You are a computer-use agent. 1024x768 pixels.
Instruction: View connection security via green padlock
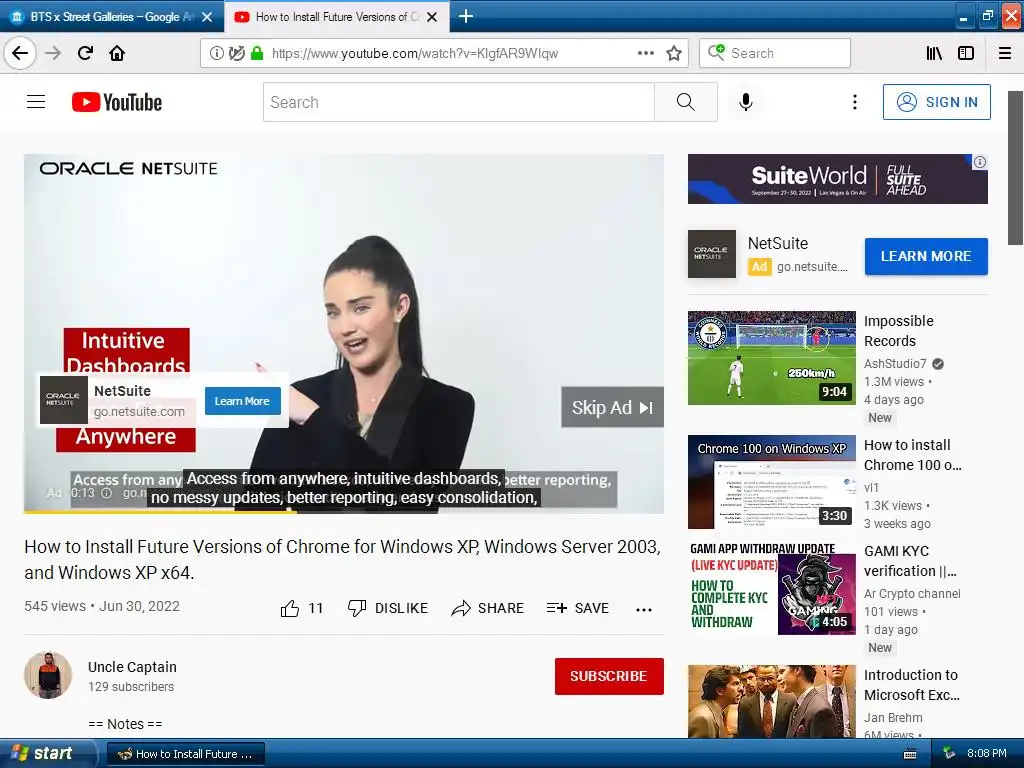point(257,53)
